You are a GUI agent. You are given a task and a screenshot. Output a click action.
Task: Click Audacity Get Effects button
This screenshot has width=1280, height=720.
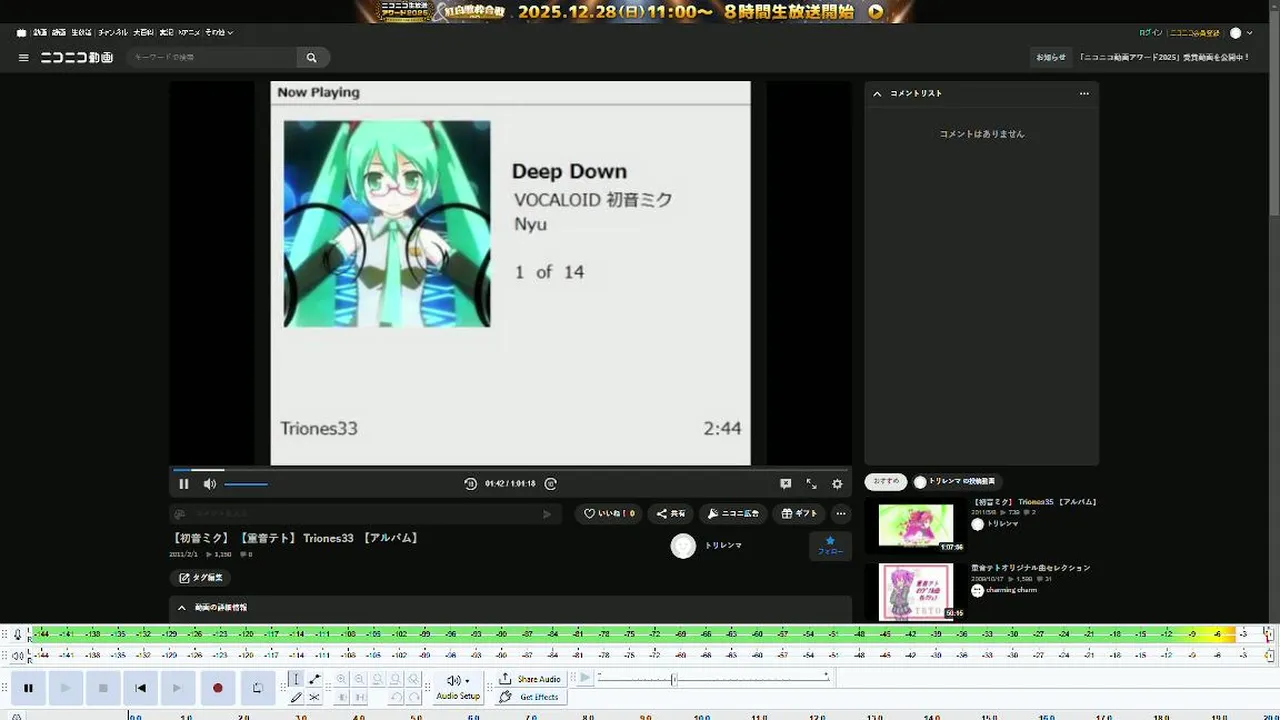coord(530,697)
